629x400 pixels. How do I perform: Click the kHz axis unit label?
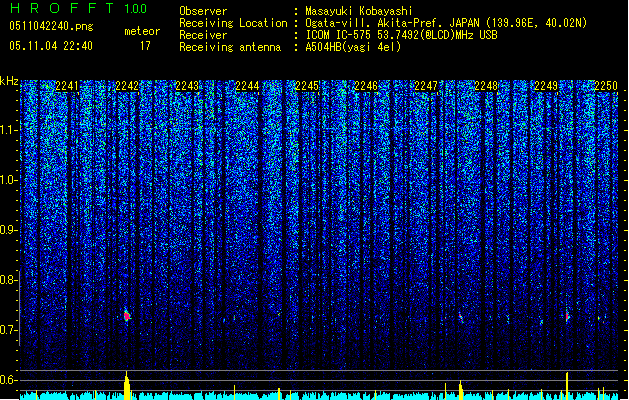[x=9, y=81]
